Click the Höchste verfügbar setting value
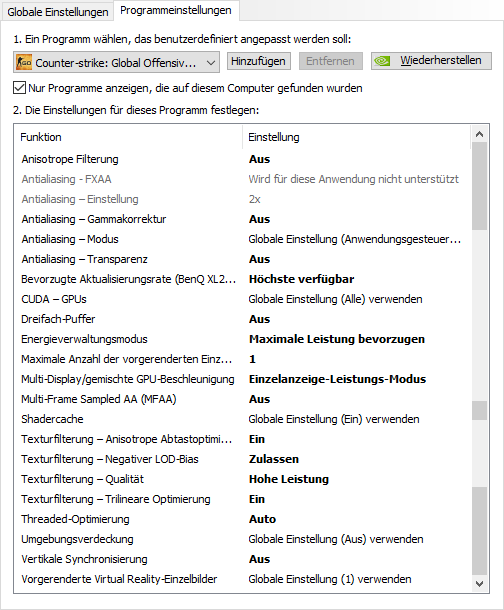The height and width of the screenshot is (610, 504). coord(301,279)
